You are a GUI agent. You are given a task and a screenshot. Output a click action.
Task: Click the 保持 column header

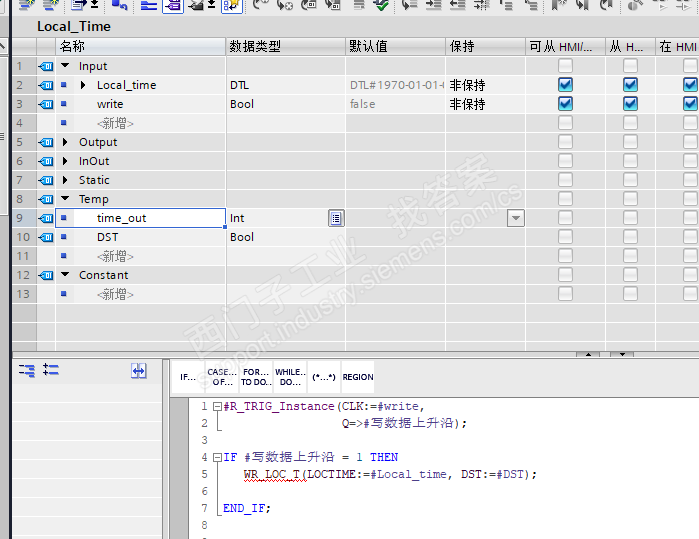485,46
